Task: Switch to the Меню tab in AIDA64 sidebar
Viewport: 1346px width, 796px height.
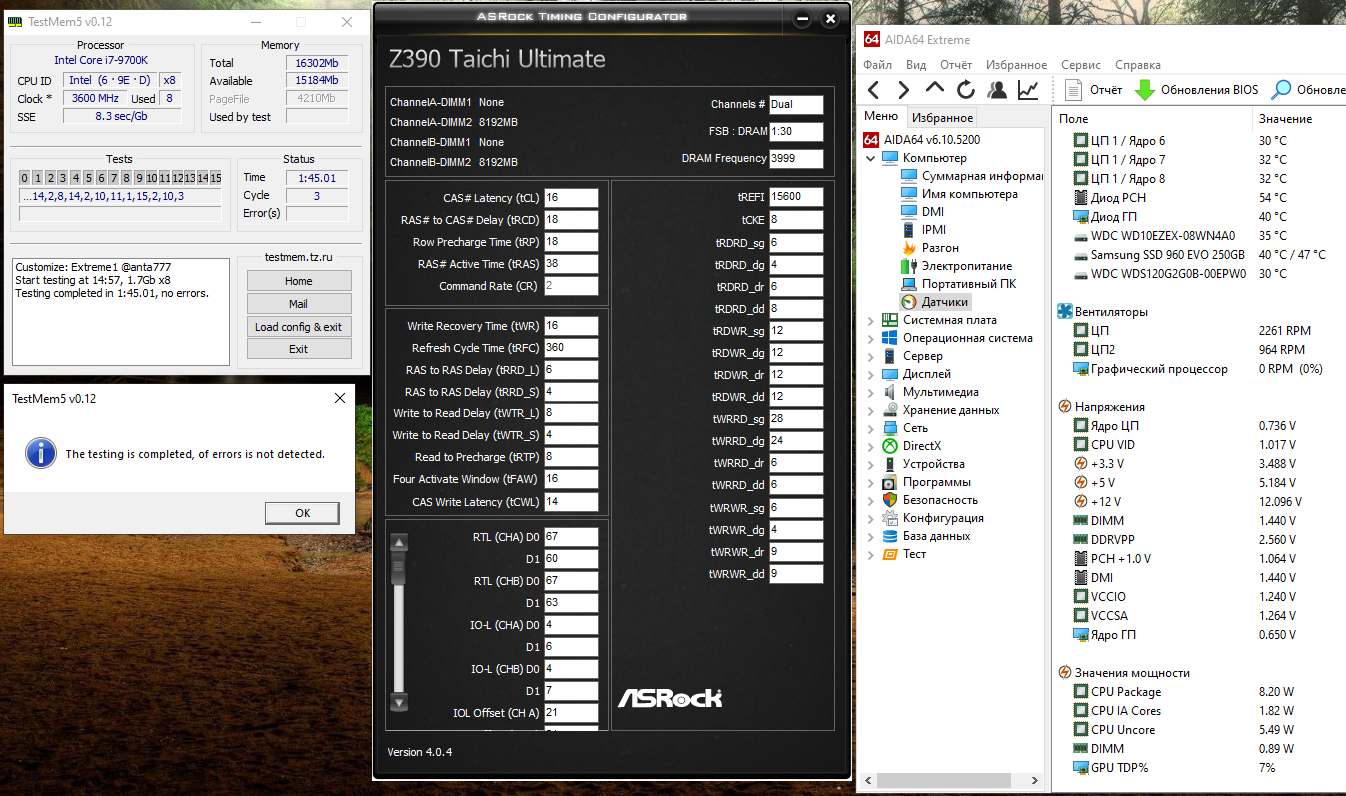Action: [881, 116]
